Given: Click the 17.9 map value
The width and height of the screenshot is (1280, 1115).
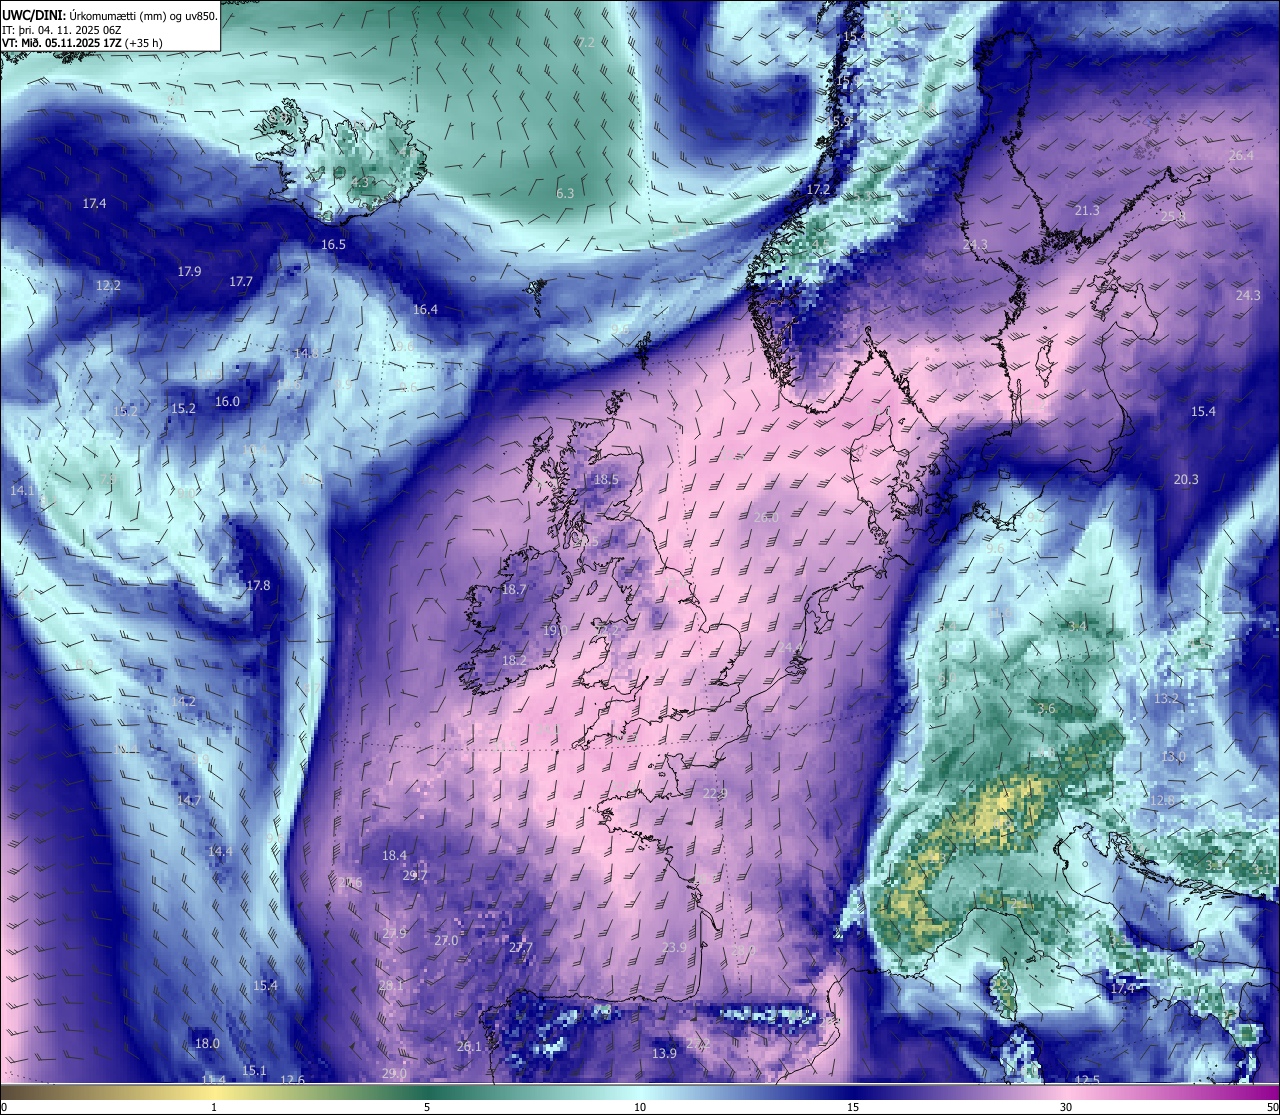Looking at the screenshot, I should pos(189,271).
